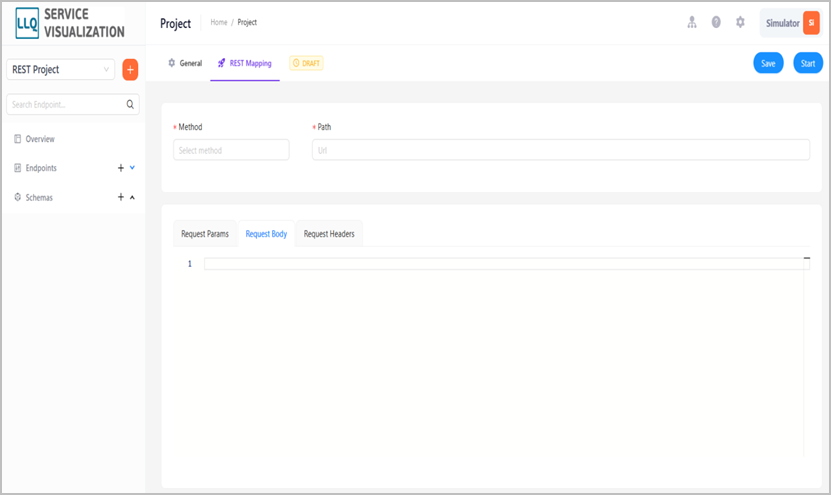This screenshot has width=831, height=495.
Task: Collapse the Schemas section chevron
Action: tap(132, 197)
